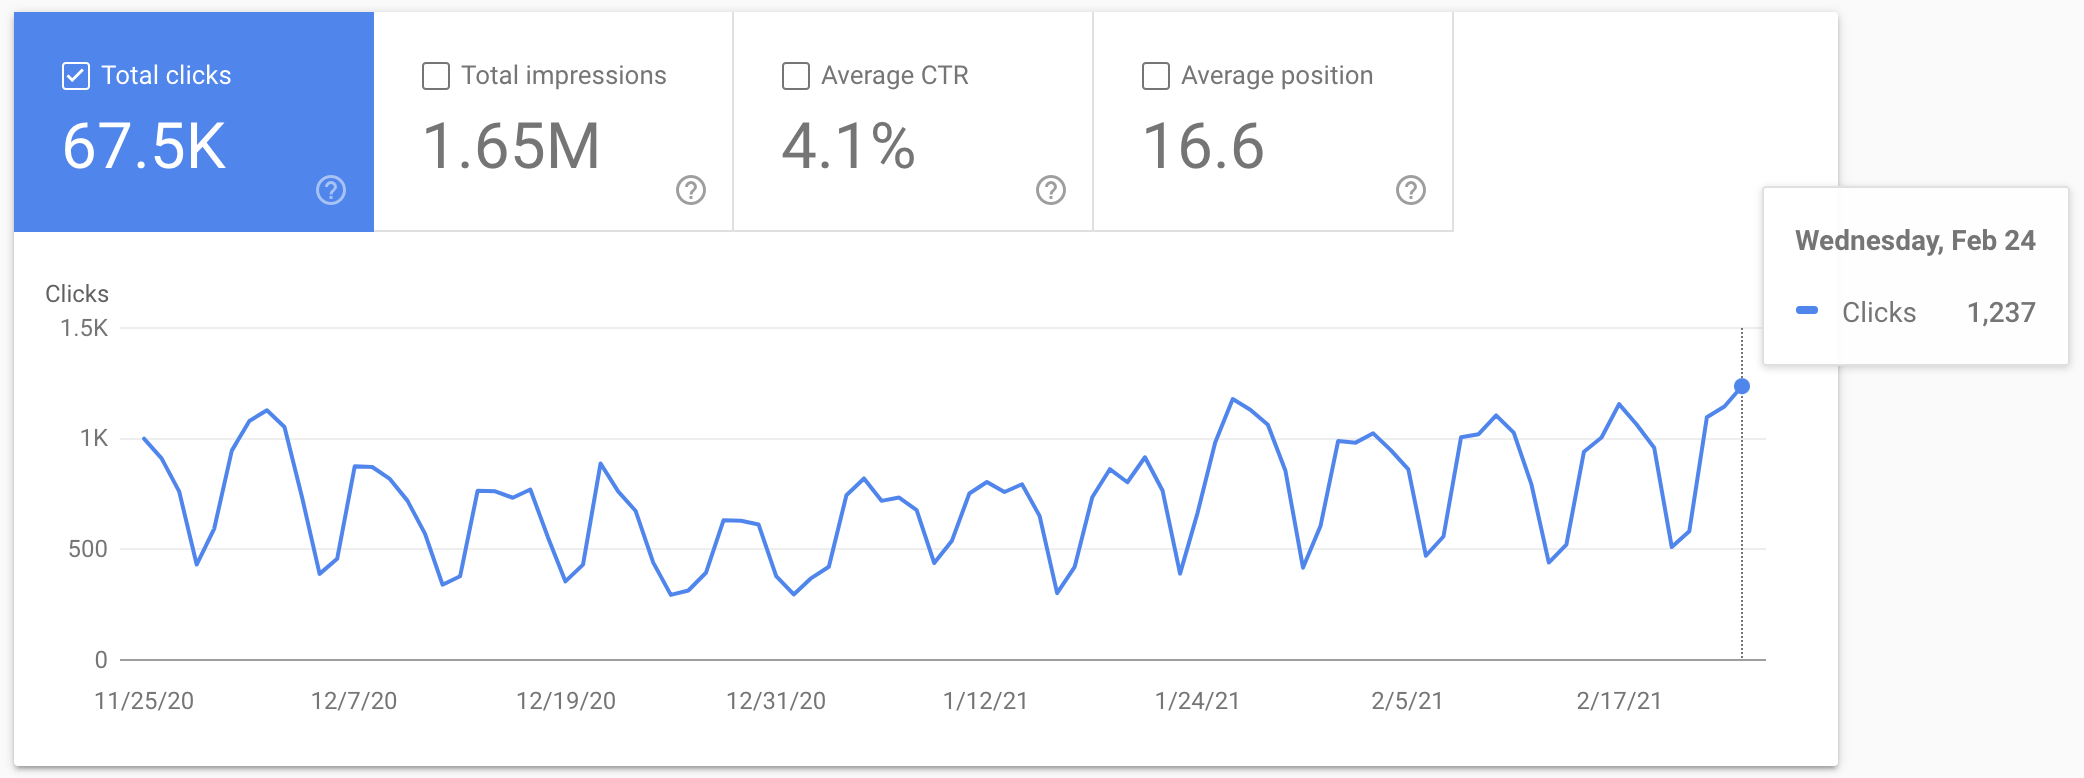This screenshot has height=778, width=2084.
Task: Open the Total impressions help tooltip
Action: (691, 189)
